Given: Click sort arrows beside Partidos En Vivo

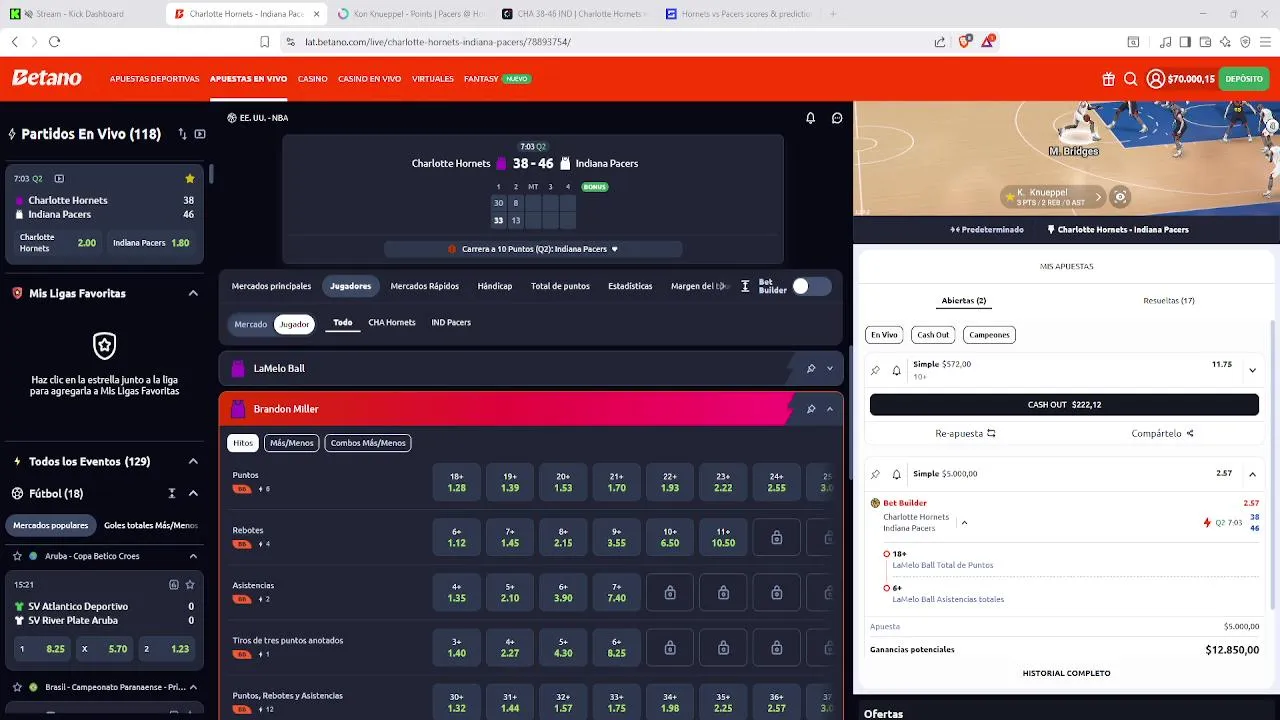Looking at the screenshot, I should pyautogui.click(x=182, y=134).
